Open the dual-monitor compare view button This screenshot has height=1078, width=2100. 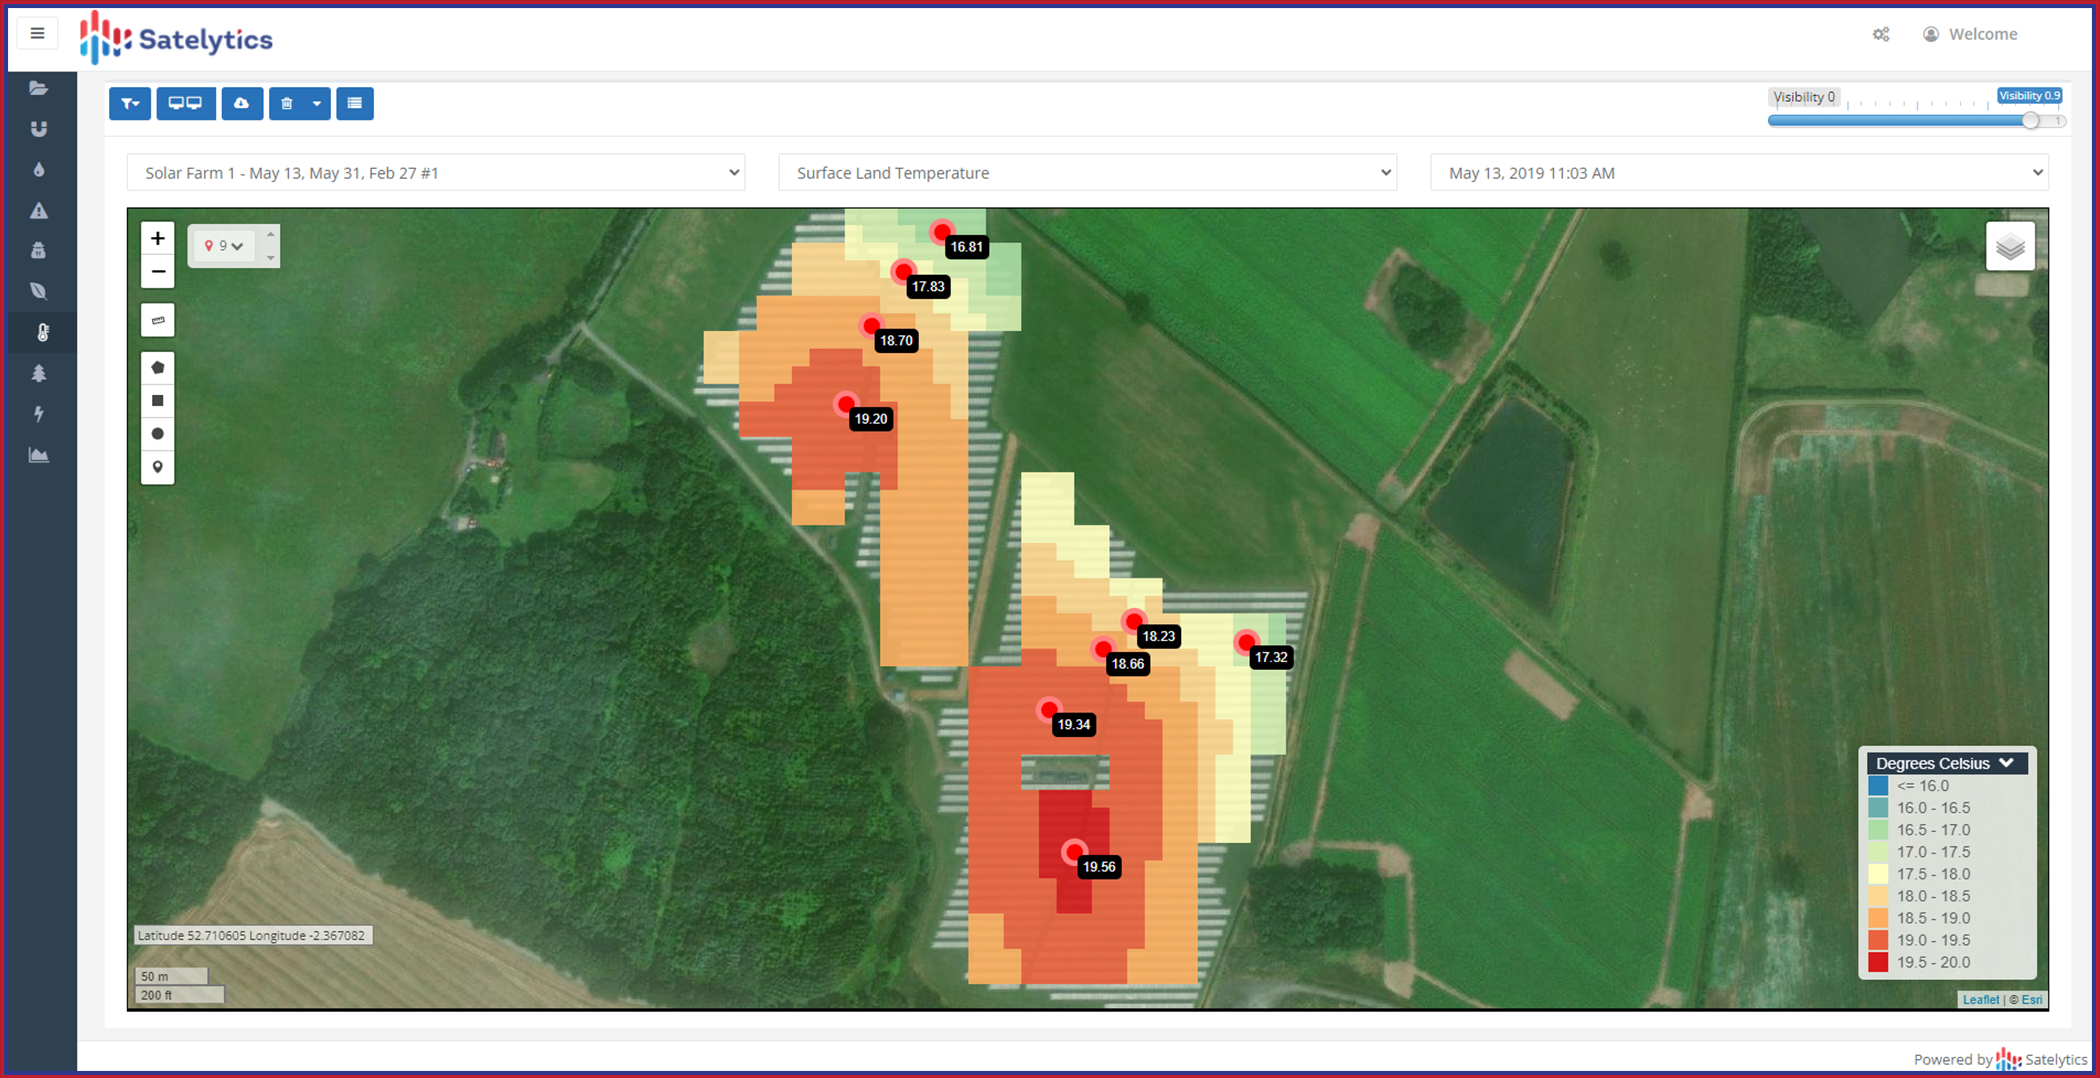click(x=185, y=103)
